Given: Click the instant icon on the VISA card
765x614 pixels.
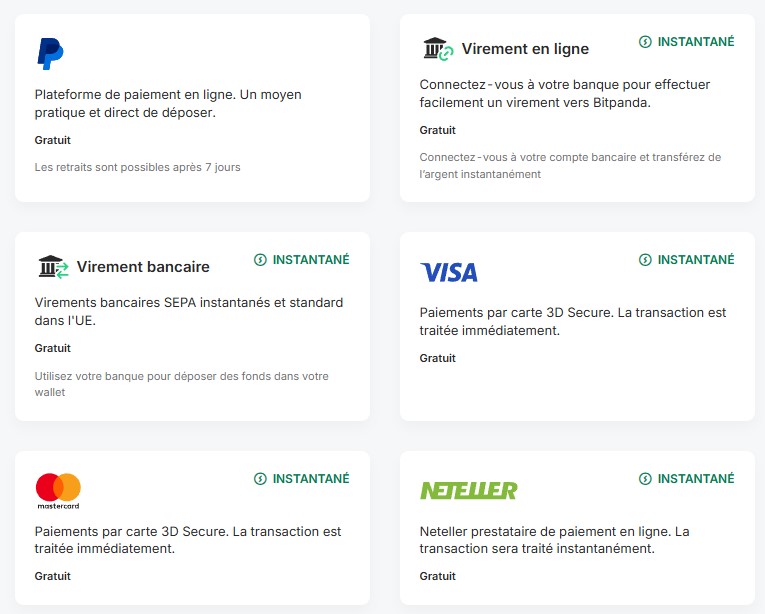Looking at the screenshot, I should coord(645,260).
